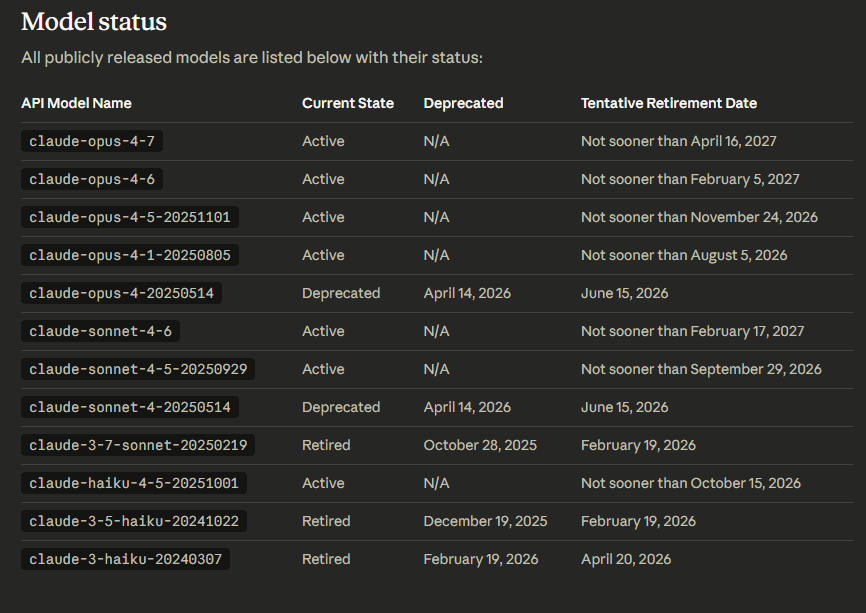Viewport: 866px width, 613px height.
Task: Select the claude-opus-4-20250514 model name
Action: pyautogui.click(x=122, y=293)
